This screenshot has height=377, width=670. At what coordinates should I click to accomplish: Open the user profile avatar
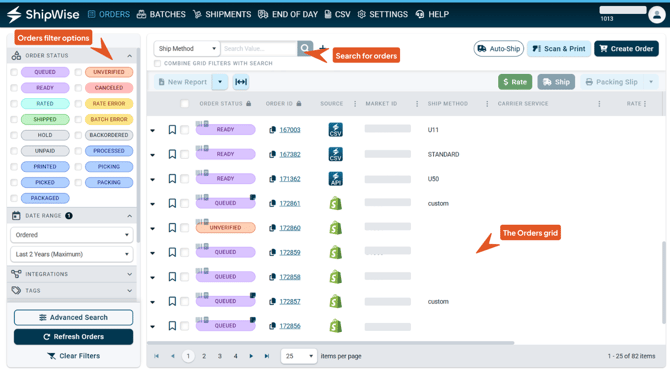coord(656,15)
